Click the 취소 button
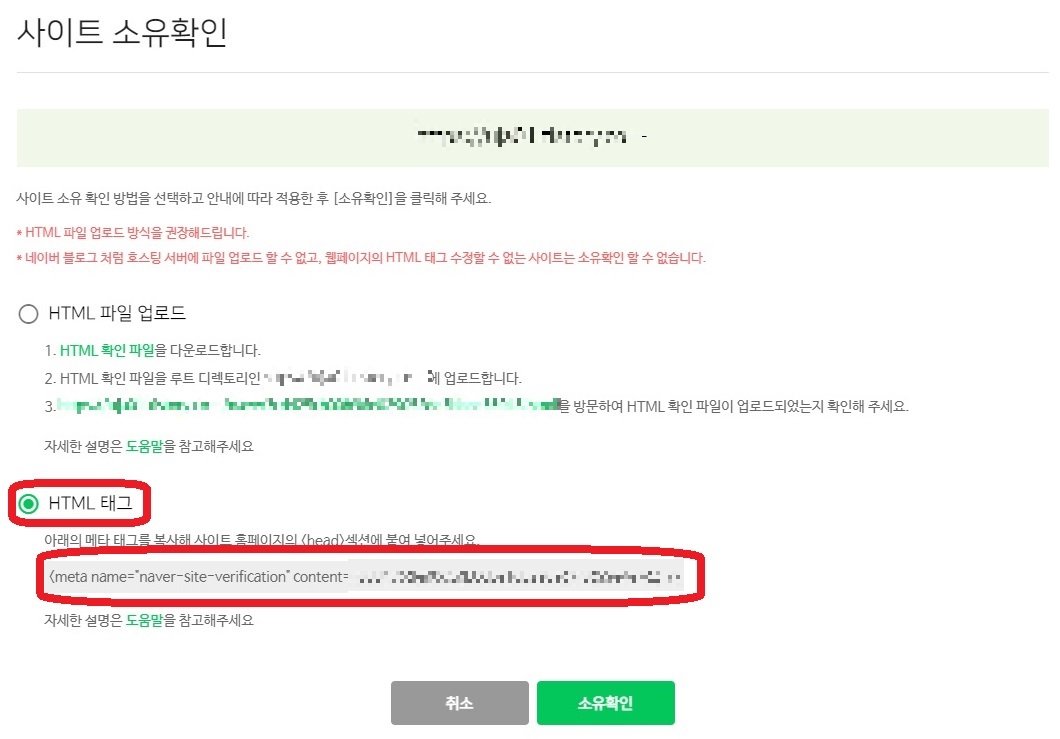This screenshot has width=1060, height=739. click(460, 703)
